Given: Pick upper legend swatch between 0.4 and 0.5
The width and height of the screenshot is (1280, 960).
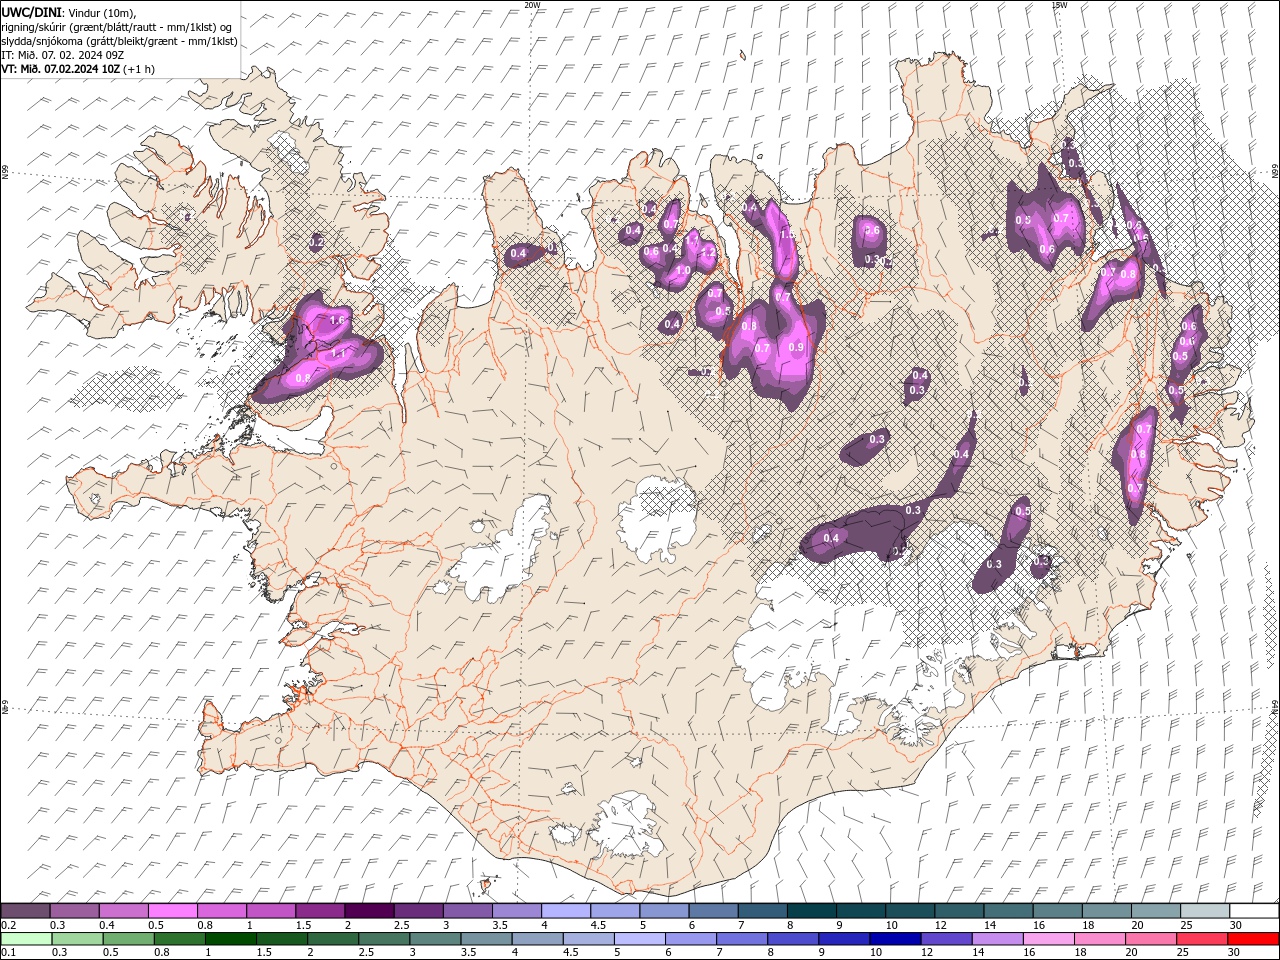Looking at the screenshot, I should point(123,911).
